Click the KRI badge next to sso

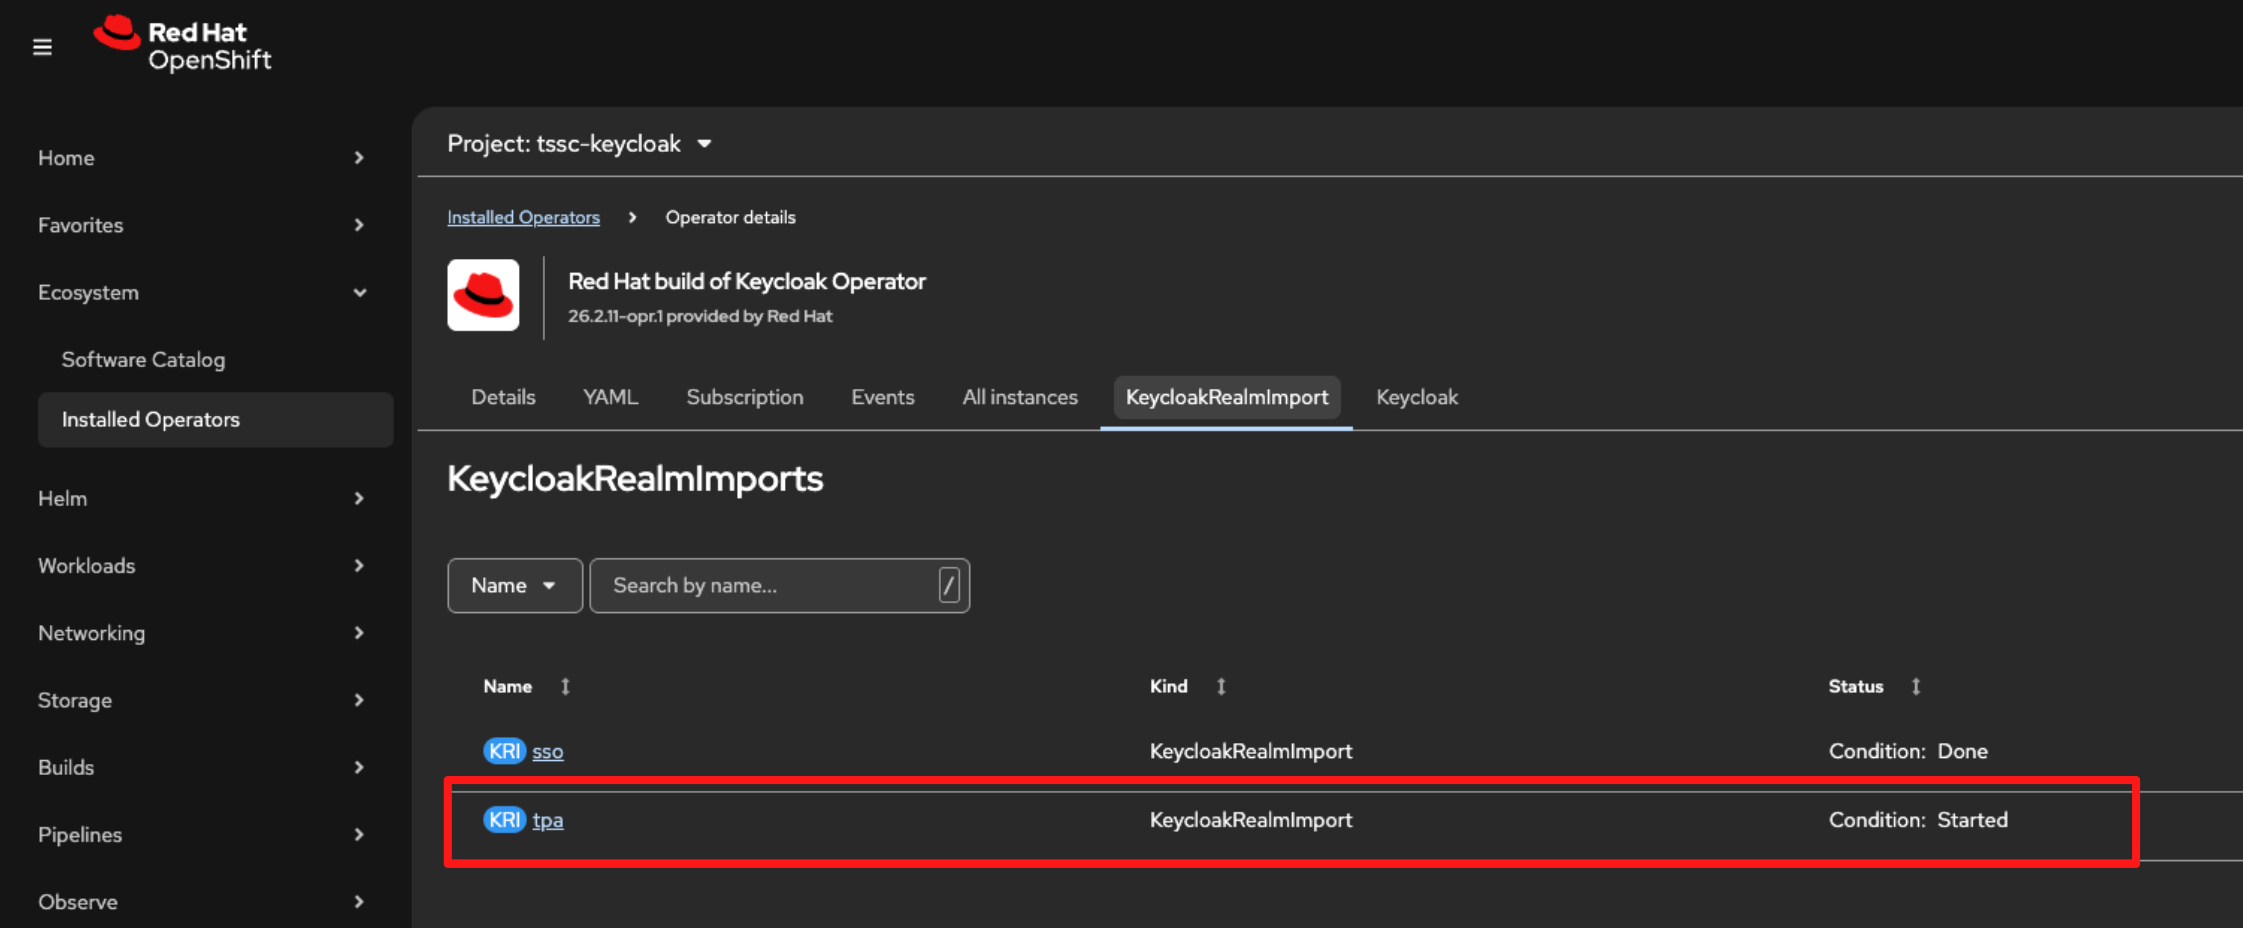[504, 751]
